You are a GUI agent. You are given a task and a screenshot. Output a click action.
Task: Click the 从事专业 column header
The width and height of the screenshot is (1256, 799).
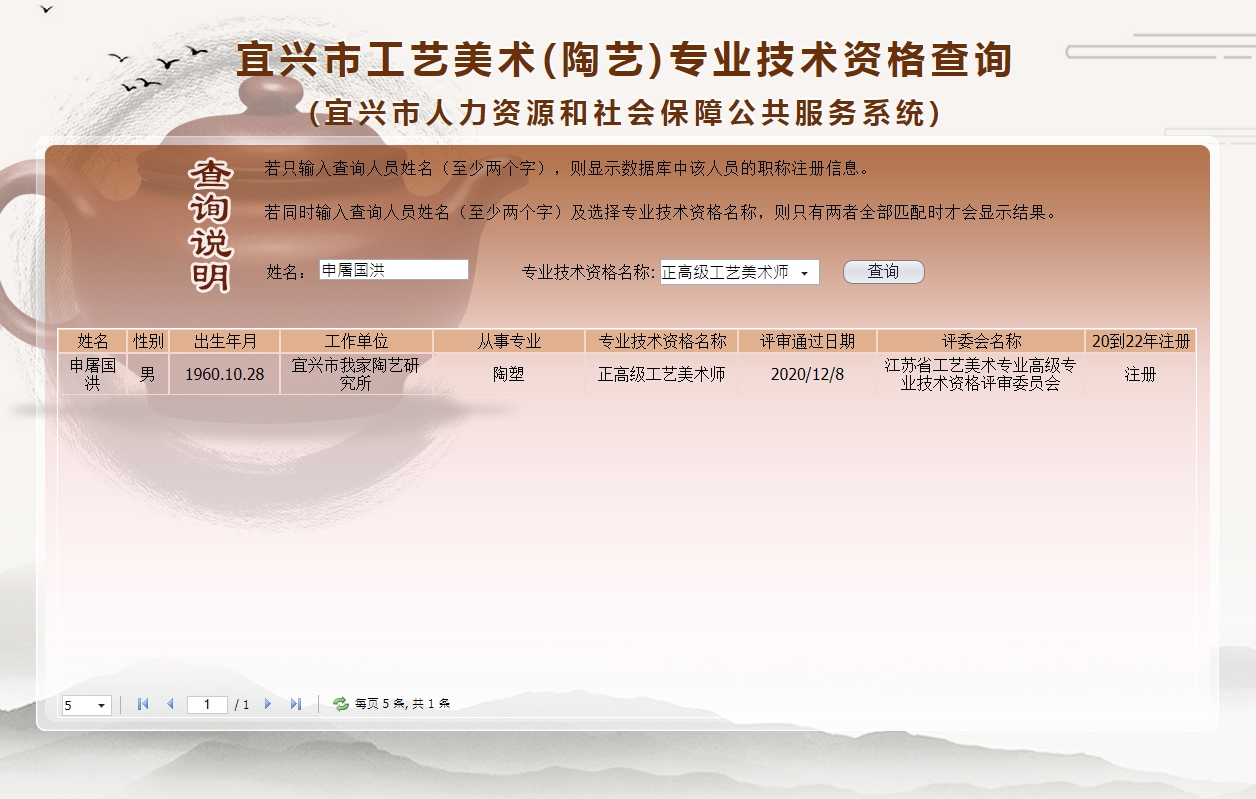[x=509, y=341]
